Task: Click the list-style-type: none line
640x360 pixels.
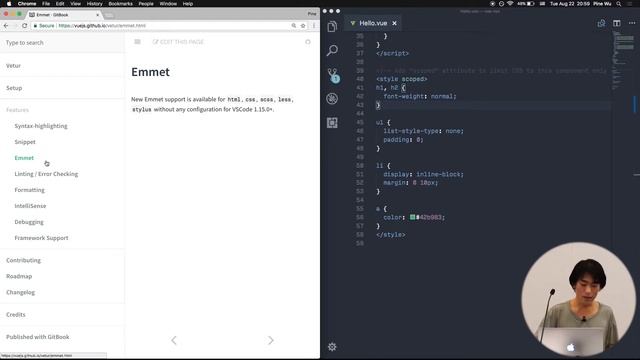Action: tap(423, 131)
